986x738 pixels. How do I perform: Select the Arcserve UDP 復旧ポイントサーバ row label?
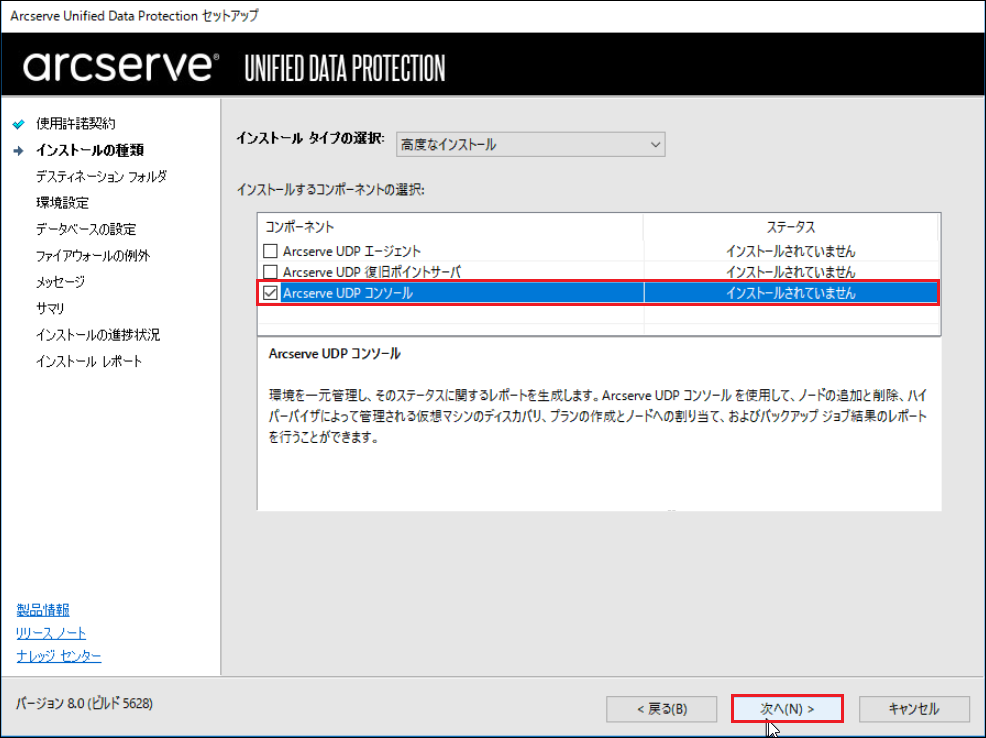click(372, 272)
